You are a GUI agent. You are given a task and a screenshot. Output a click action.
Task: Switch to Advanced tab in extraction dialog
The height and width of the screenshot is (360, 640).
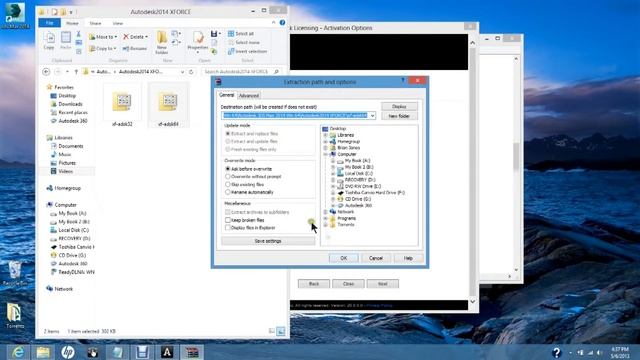pos(249,96)
